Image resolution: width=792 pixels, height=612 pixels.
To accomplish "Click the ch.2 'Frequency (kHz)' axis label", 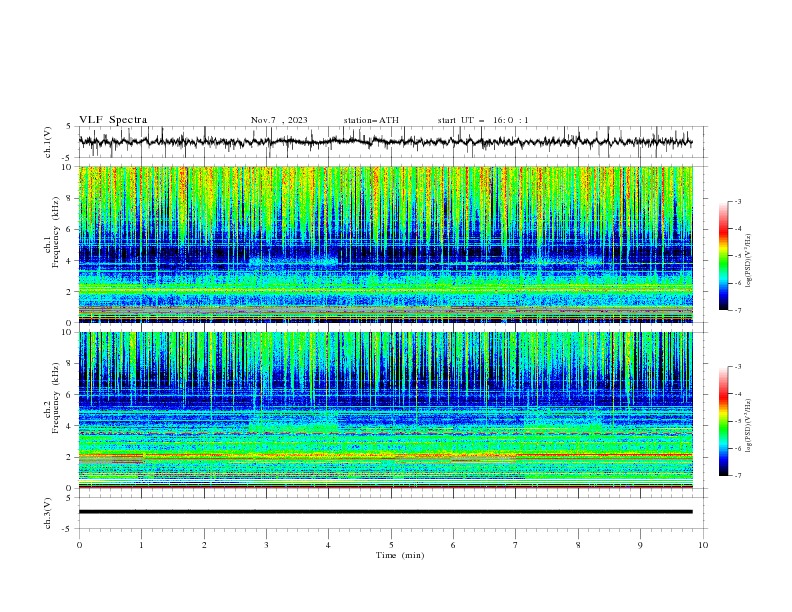I will [56, 397].
